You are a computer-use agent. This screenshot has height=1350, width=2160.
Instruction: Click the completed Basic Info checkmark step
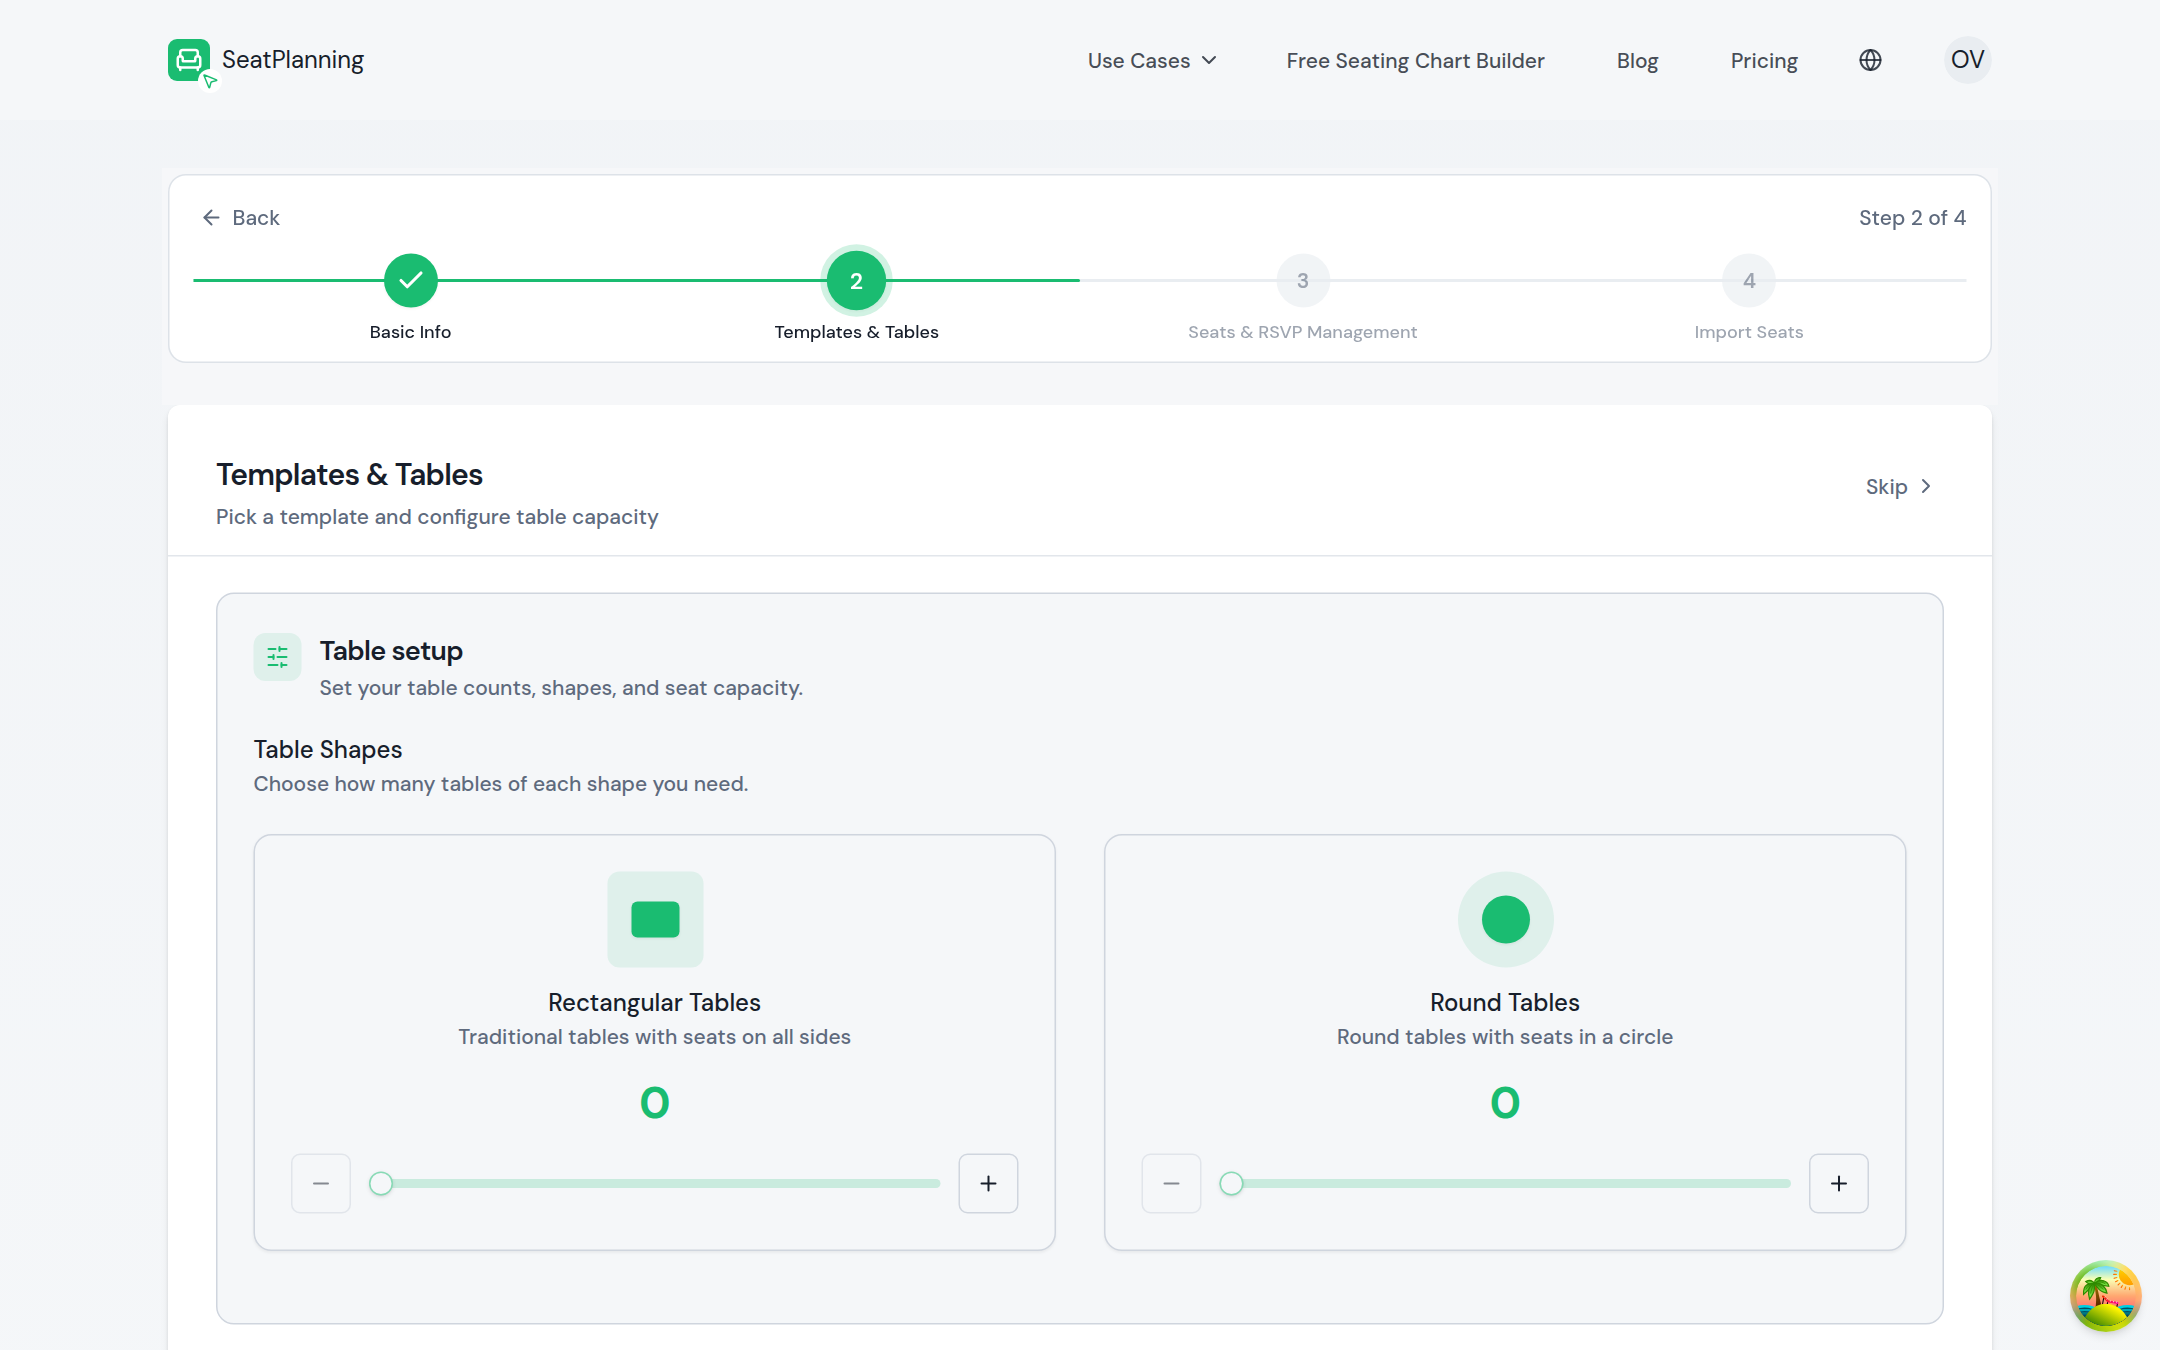click(x=410, y=281)
